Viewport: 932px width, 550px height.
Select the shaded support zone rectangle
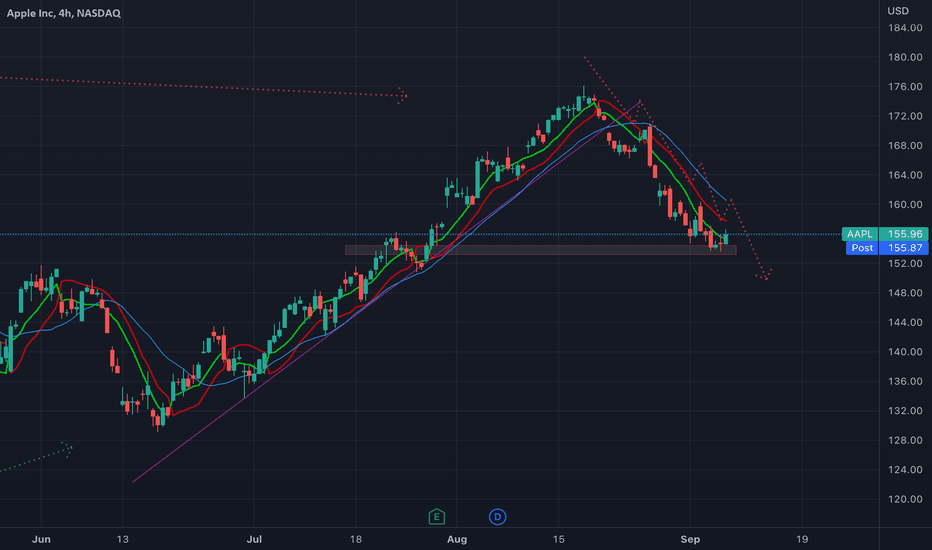pyautogui.click(x=540, y=250)
